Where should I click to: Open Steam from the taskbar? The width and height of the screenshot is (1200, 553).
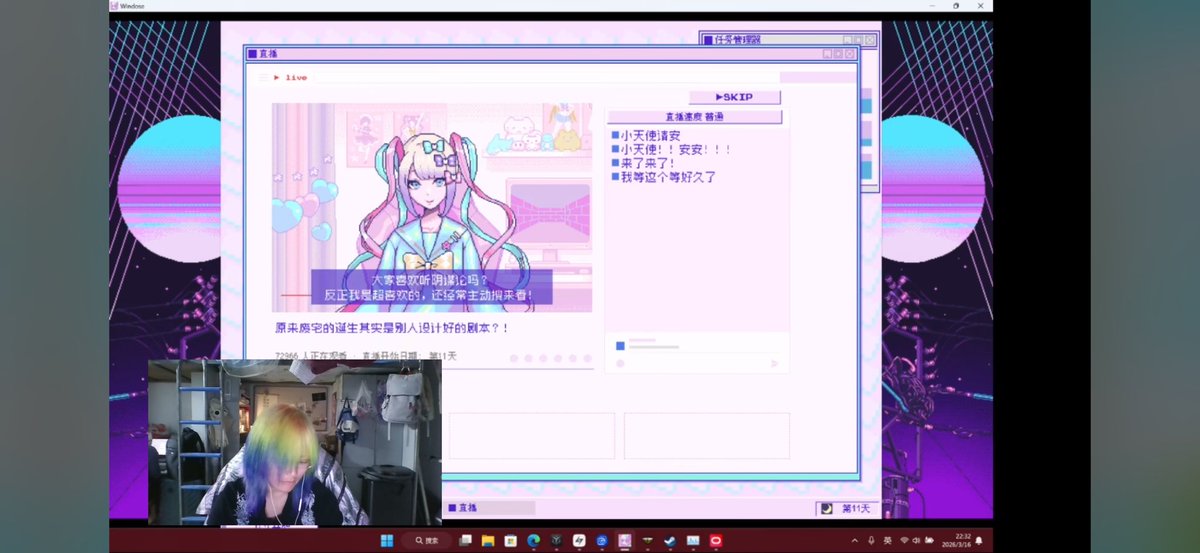[x=670, y=540]
